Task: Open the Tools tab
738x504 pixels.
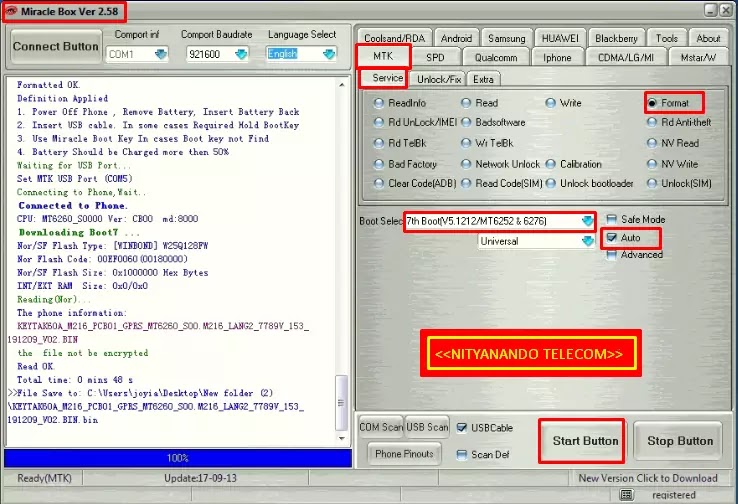Action: pos(666,38)
